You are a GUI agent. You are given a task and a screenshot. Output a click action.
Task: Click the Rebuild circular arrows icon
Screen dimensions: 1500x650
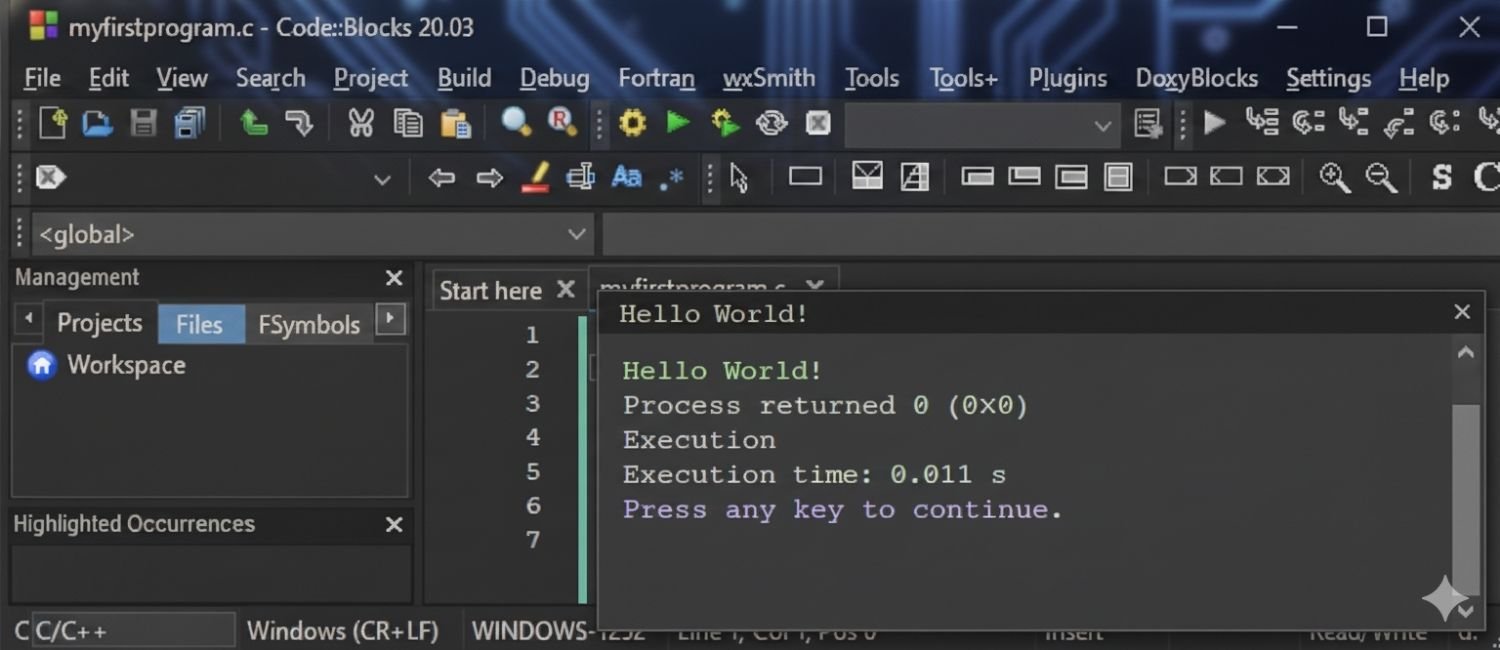(771, 123)
